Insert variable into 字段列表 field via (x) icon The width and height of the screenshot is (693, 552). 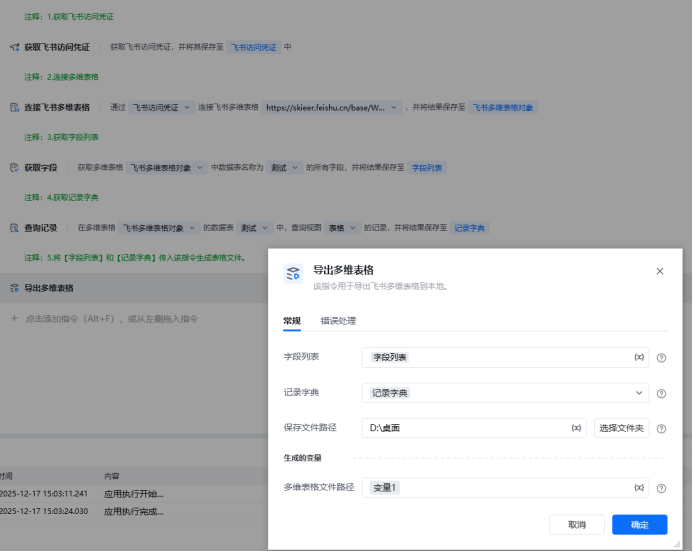pos(639,357)
